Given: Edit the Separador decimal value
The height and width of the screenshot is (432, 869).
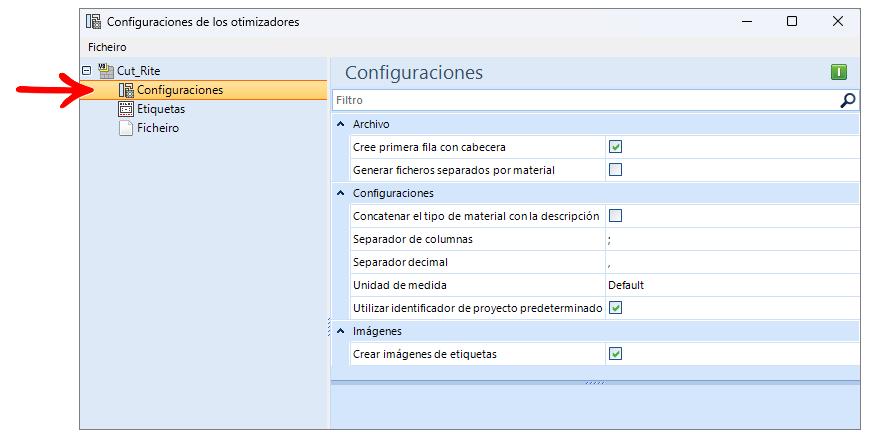Looking at the screenshot, I should (732, 262).
